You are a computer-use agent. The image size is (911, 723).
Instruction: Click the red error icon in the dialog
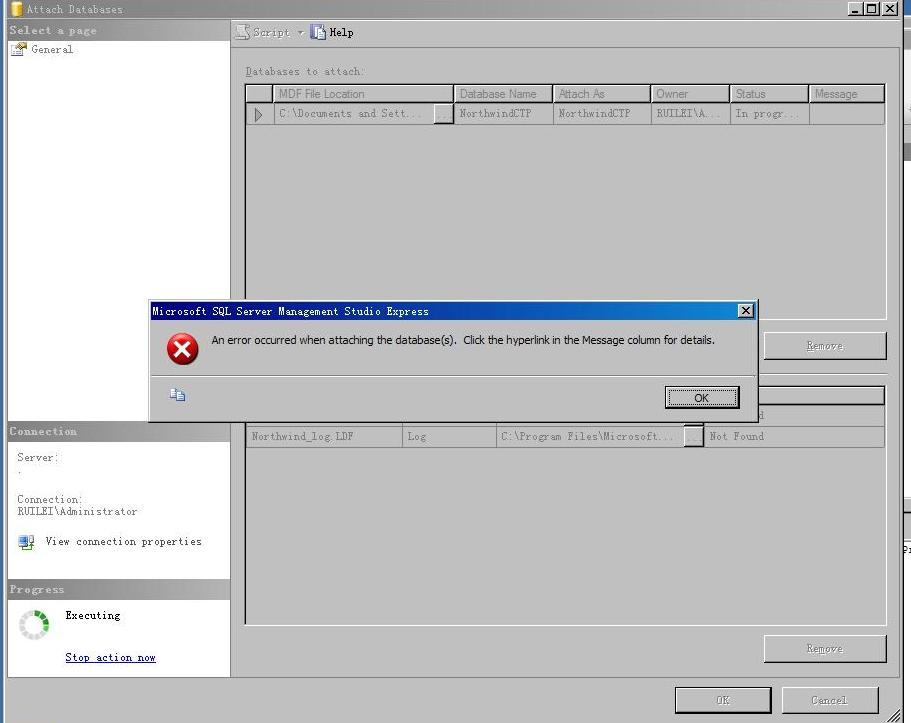[182, 349]
